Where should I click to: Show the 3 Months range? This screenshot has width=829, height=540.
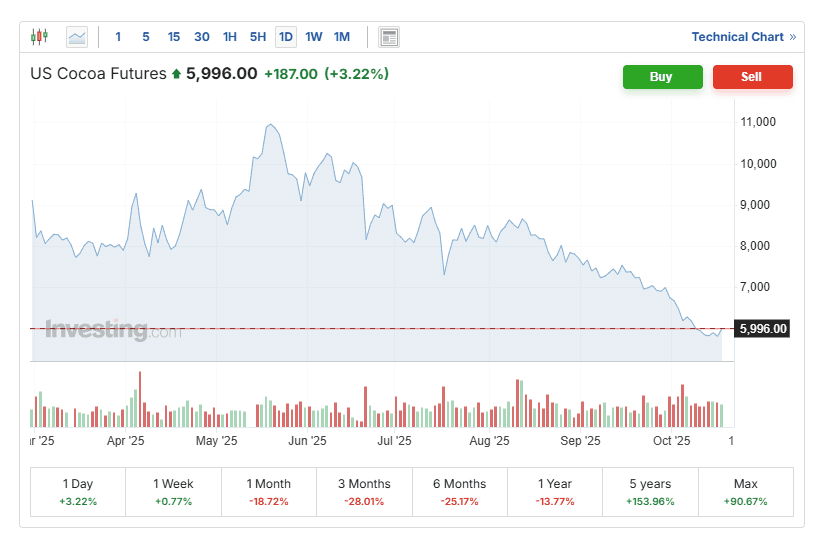click(364, 492)
